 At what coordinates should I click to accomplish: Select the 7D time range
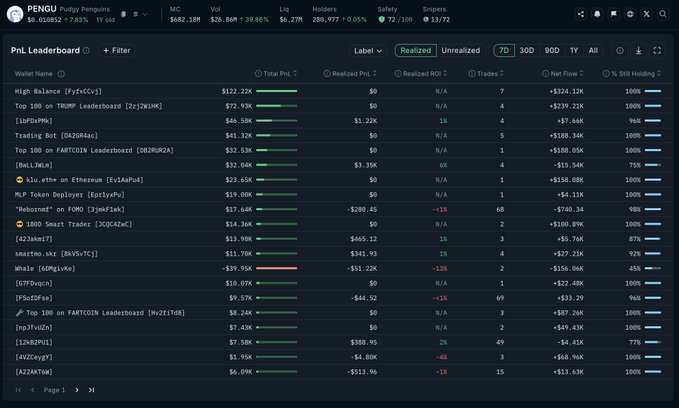click(x=504, y=51)
